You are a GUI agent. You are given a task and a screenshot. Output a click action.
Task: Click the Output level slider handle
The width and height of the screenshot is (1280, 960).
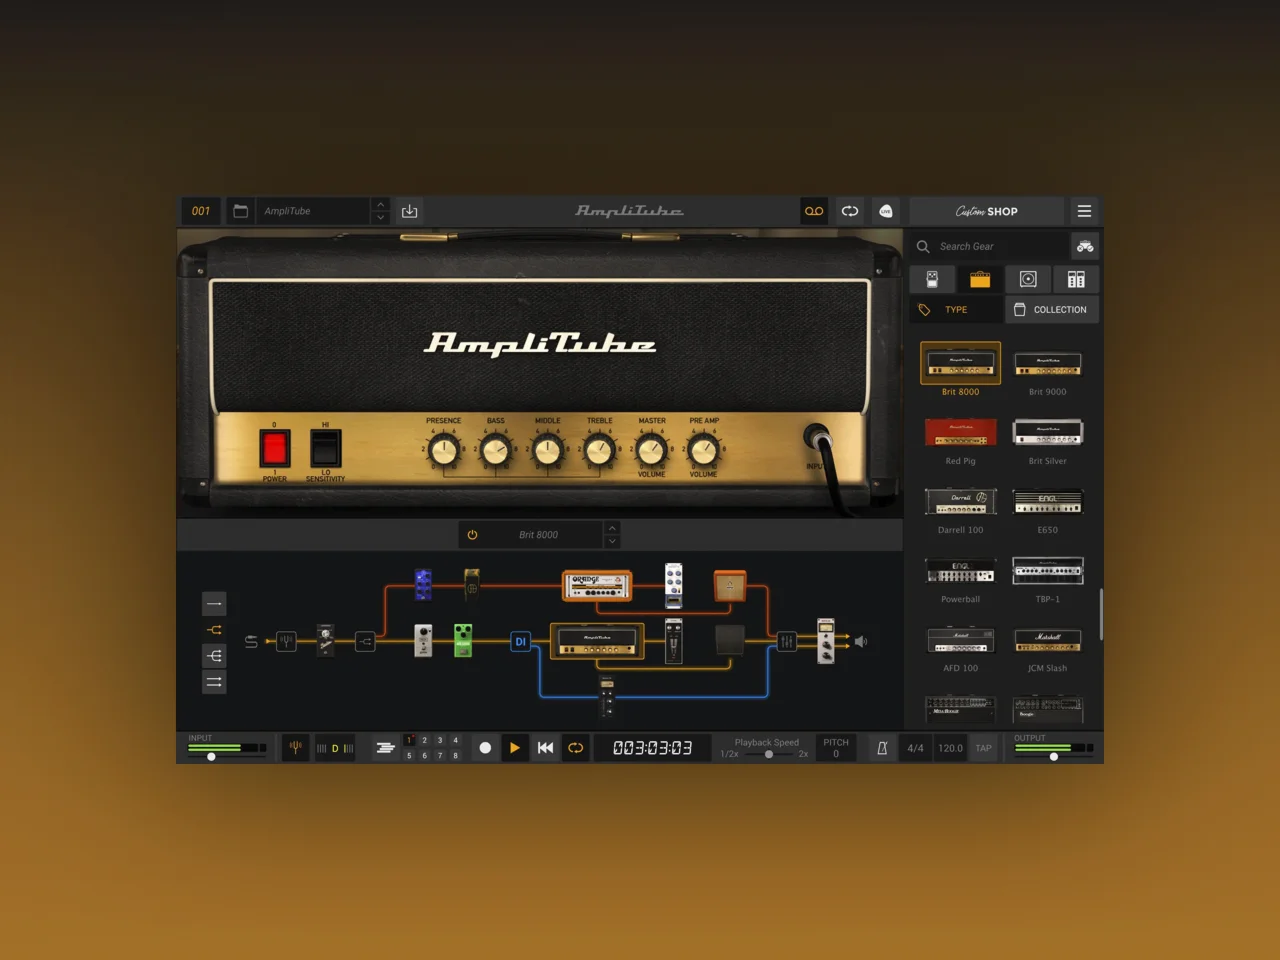pos(1054,757)
